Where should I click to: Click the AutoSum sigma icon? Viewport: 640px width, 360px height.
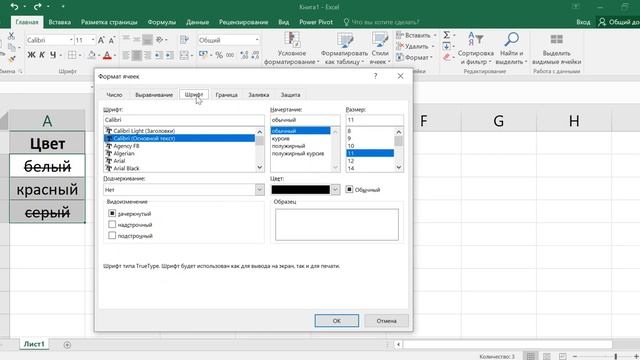[447, 35]
